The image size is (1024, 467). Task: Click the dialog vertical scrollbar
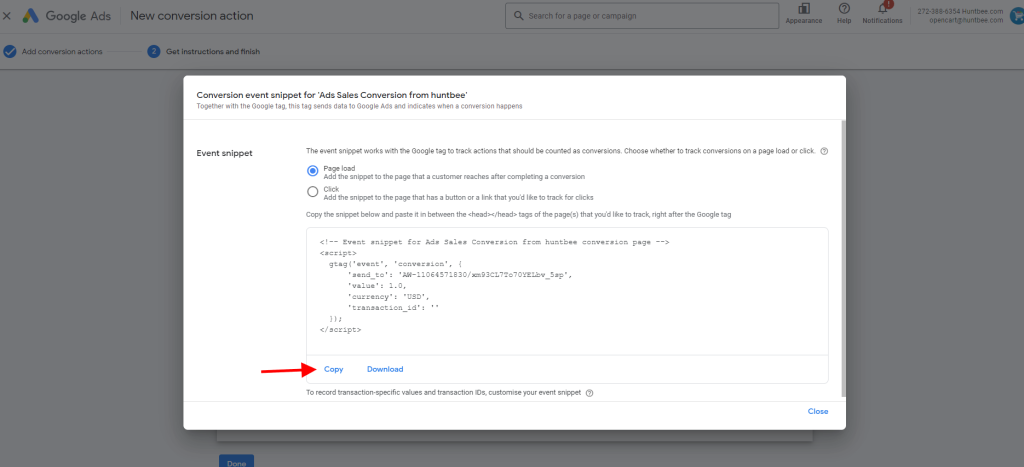click(843, 258)
